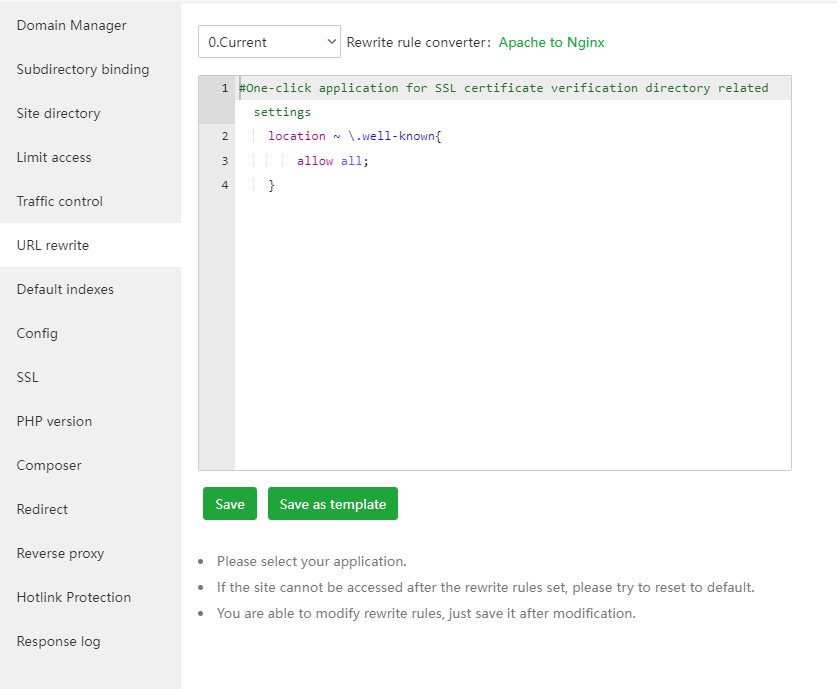Open the Redirect tab
This screenshot has width=837, height=689.
42,509
